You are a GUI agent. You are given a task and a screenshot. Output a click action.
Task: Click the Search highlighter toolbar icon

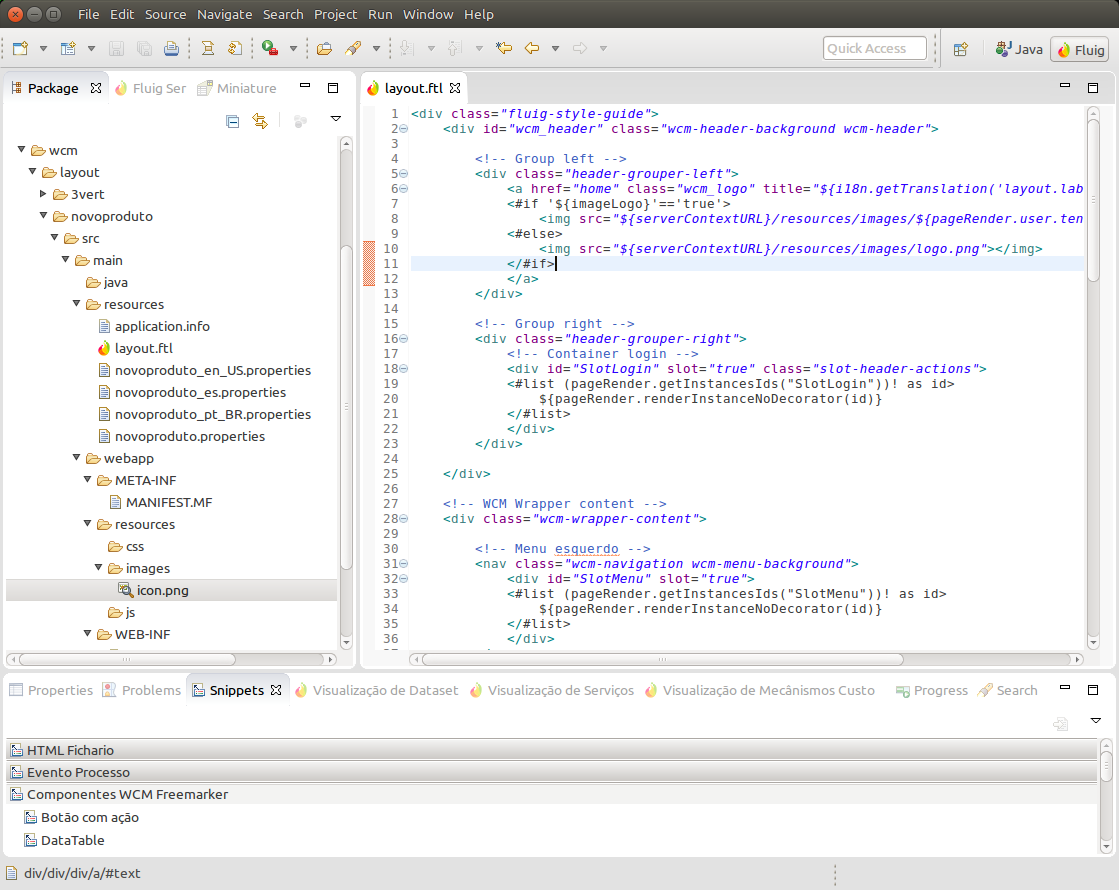pyautogui.click(x=353, y=48)
